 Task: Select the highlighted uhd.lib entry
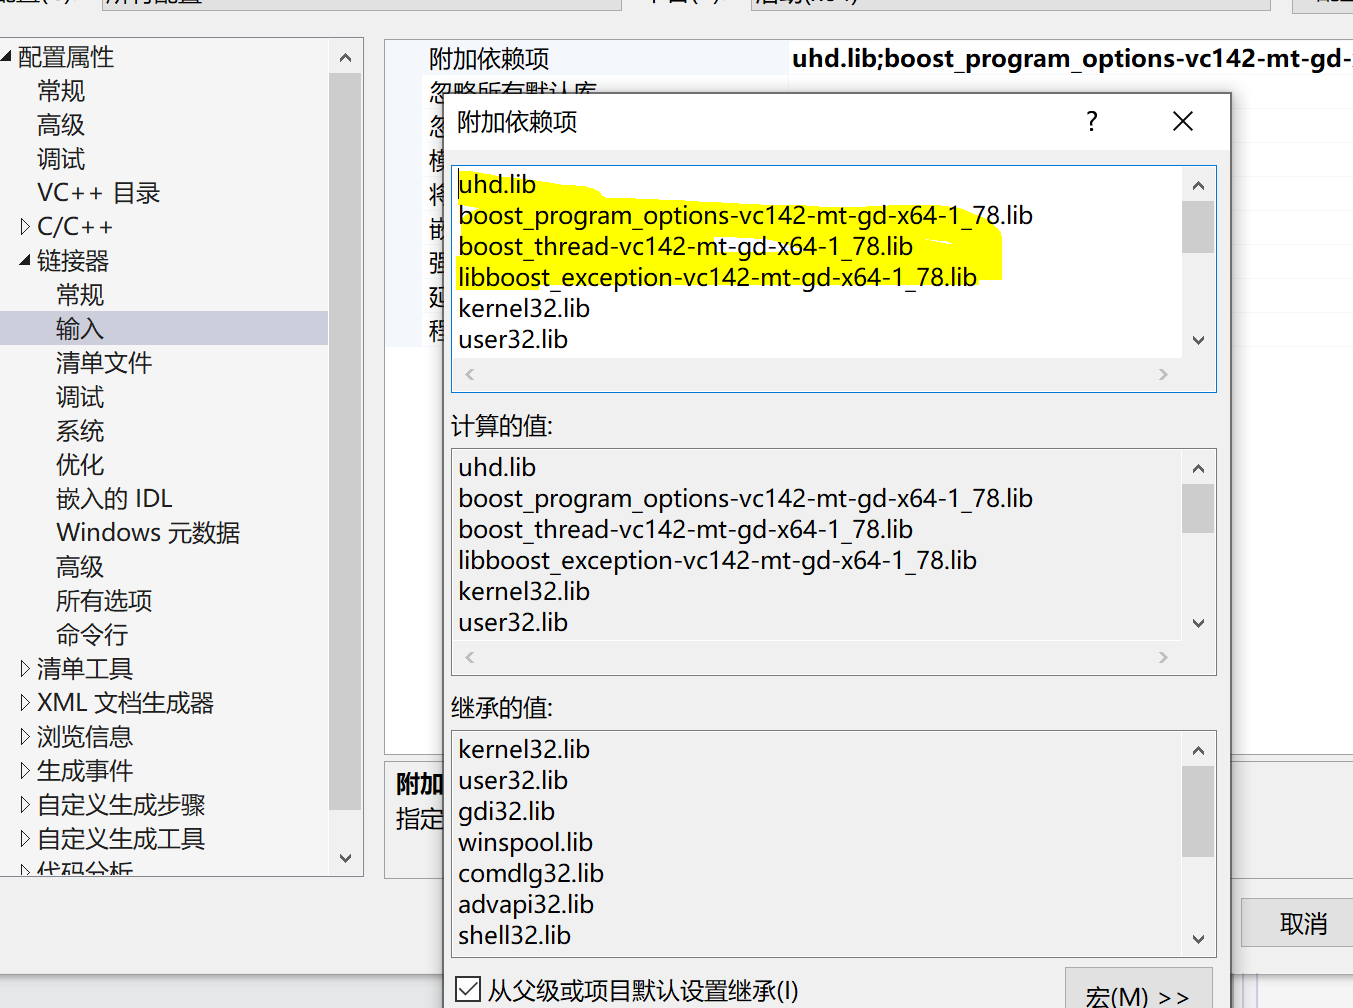tap(497, 184)
